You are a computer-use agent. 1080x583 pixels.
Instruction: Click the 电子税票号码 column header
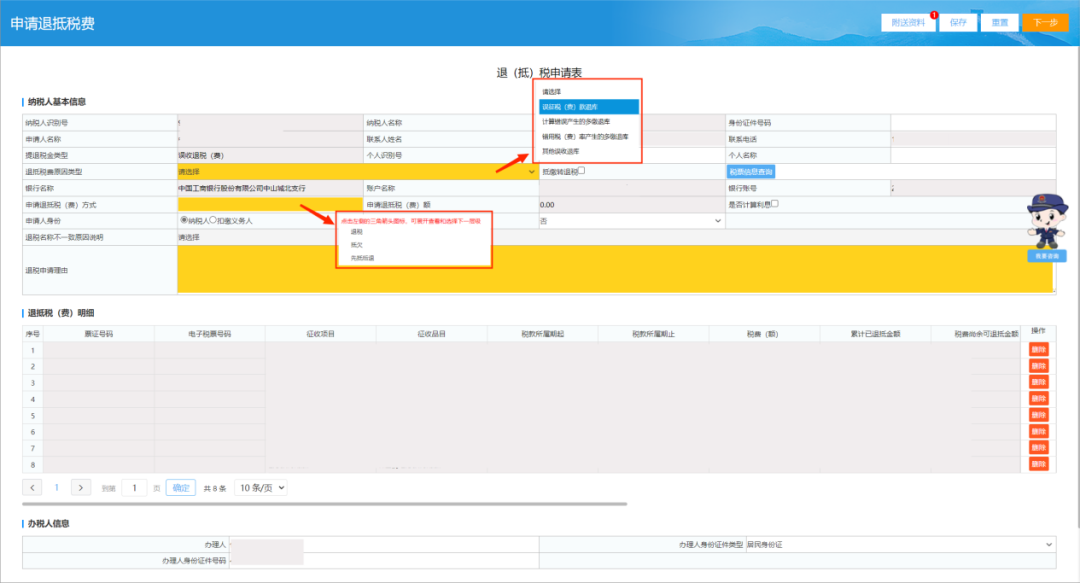point(209,334)
